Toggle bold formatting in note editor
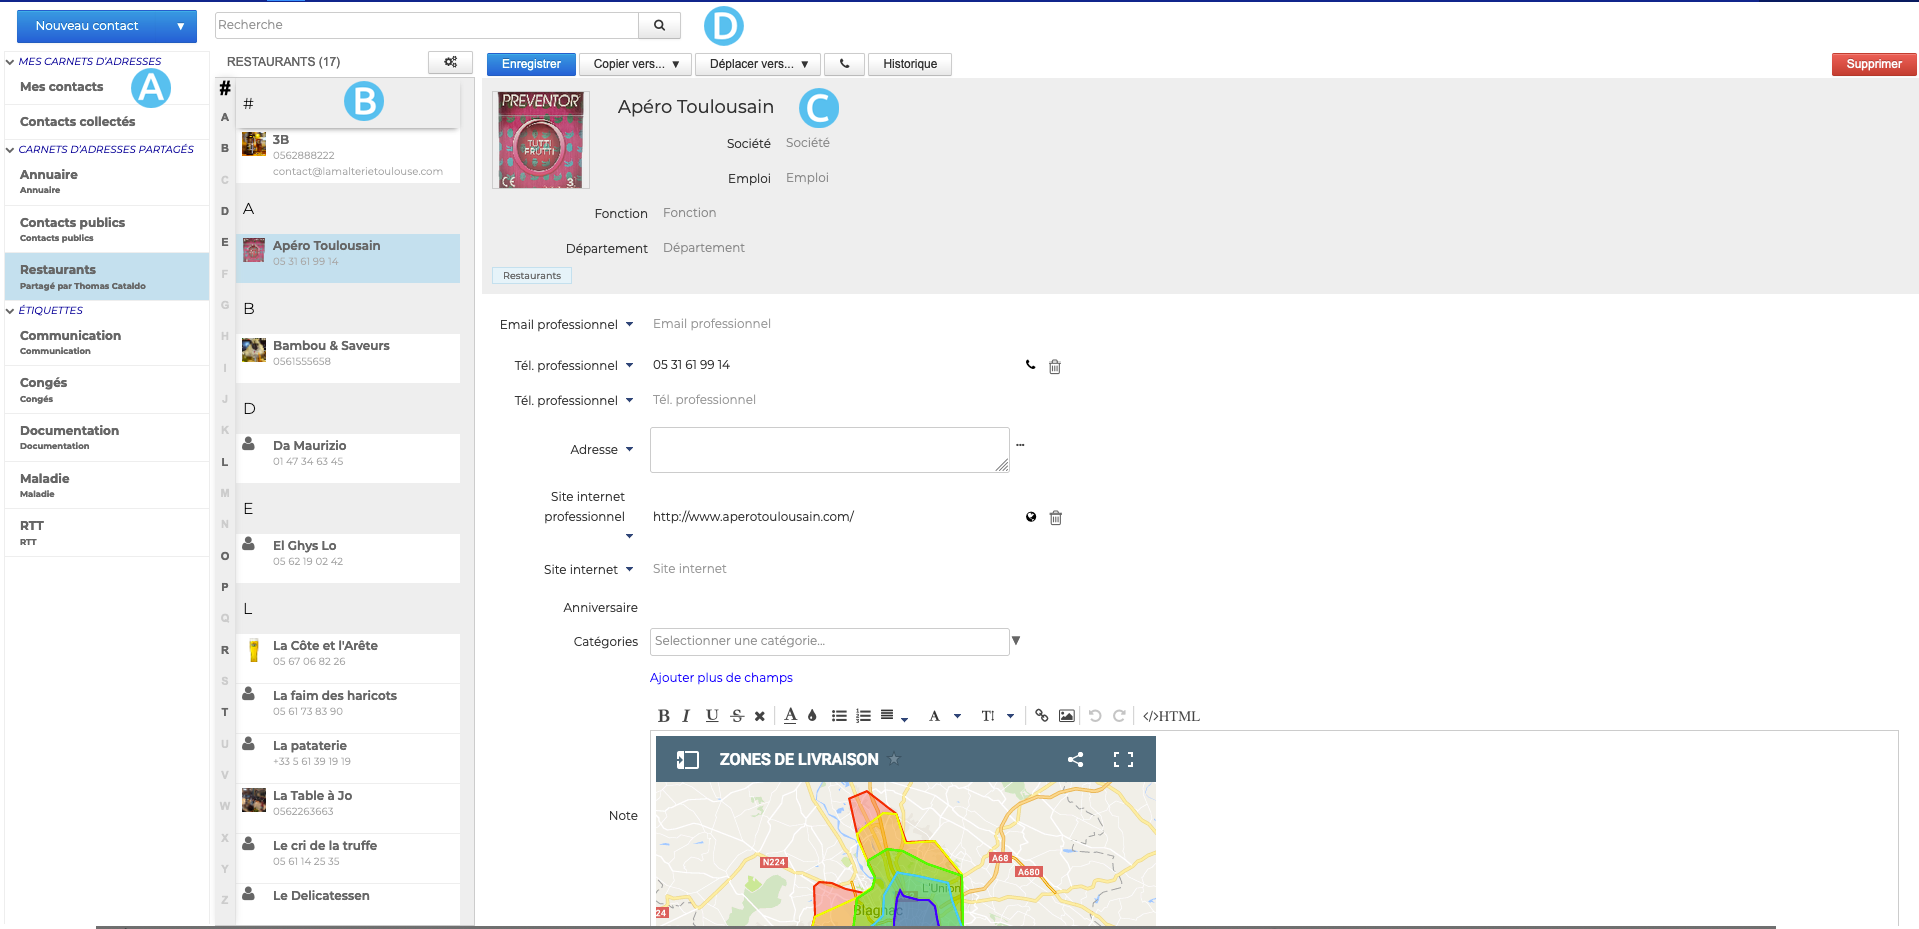 tap(663, 716)
